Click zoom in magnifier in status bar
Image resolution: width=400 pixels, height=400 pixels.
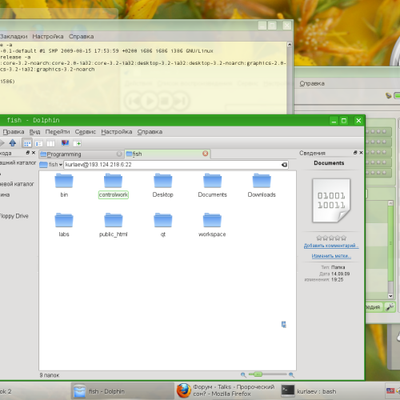click(291, 375)
